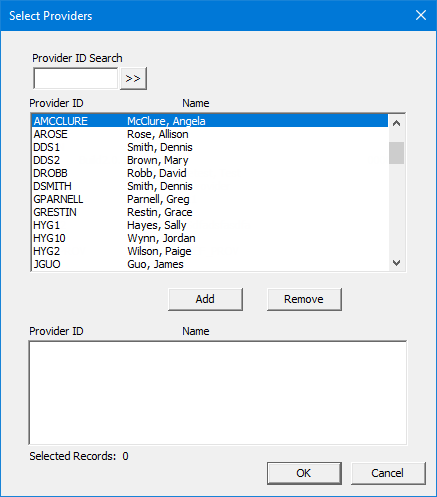Click the >> provider search button
Screen dimensions: 437x497
(x=133, y=79)
